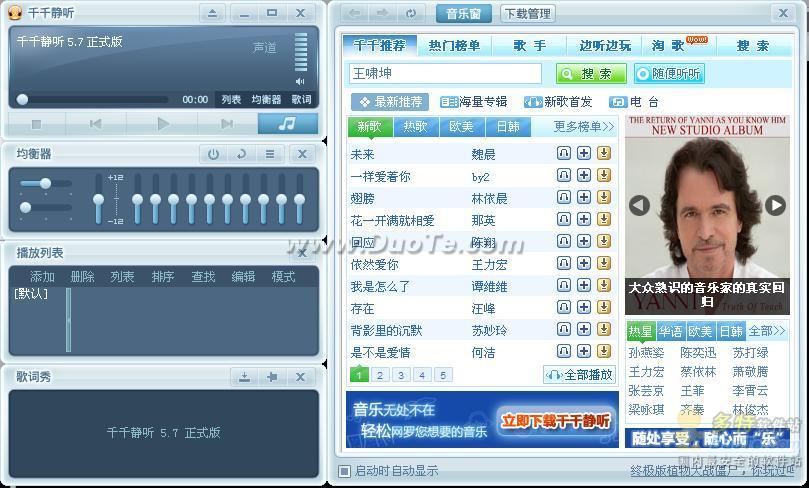Open artist 孙燕姿 link

tap(646, 353)
